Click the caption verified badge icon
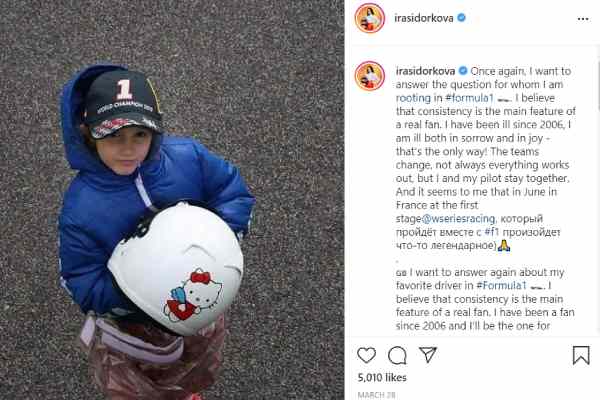600x400 pixels. tap(463, 71)
